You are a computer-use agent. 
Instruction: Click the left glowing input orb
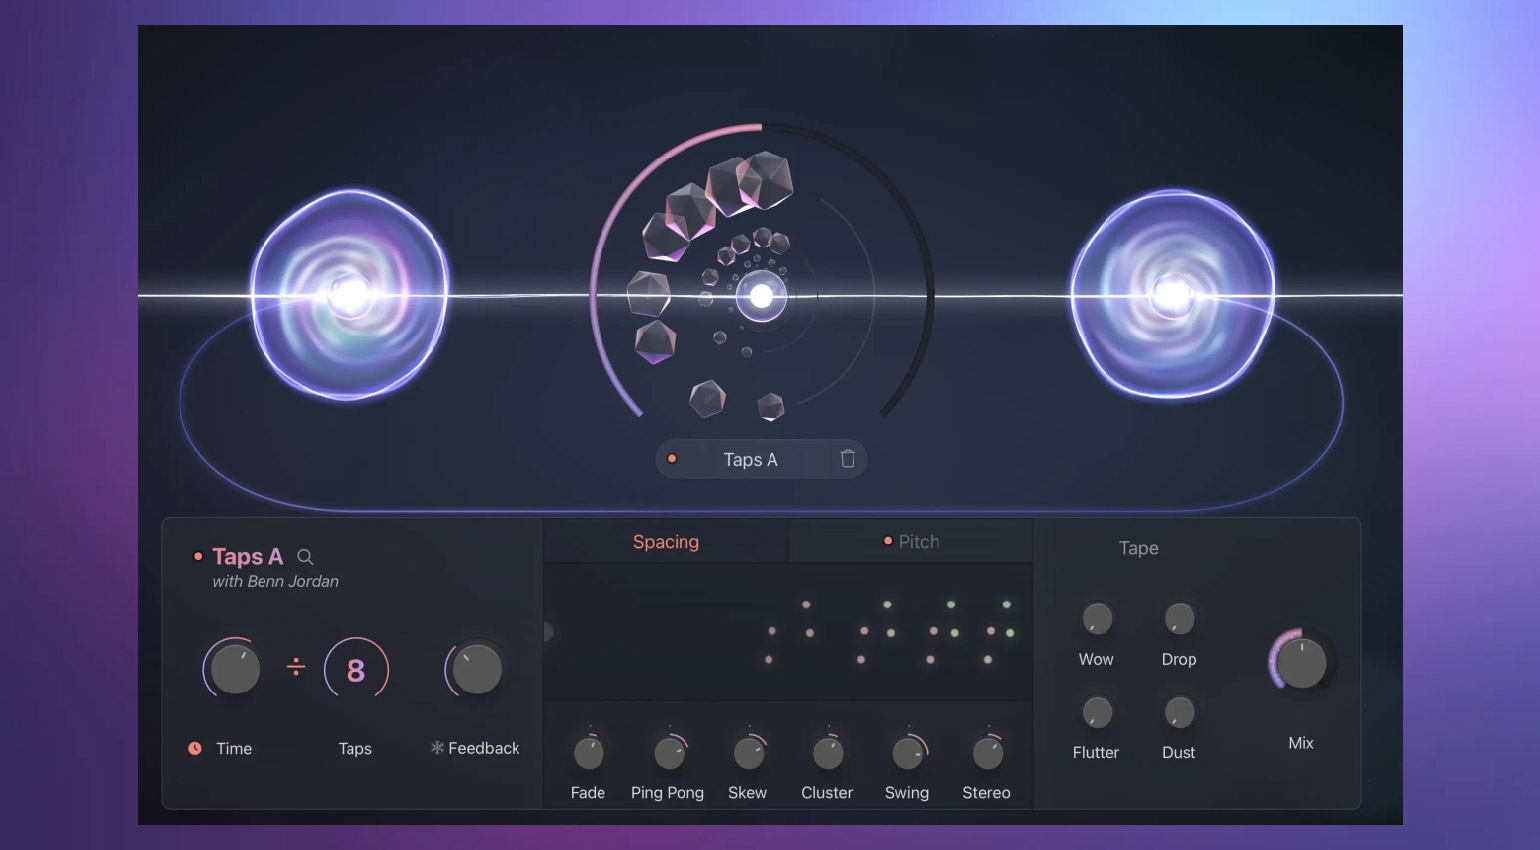pos(349,295)
